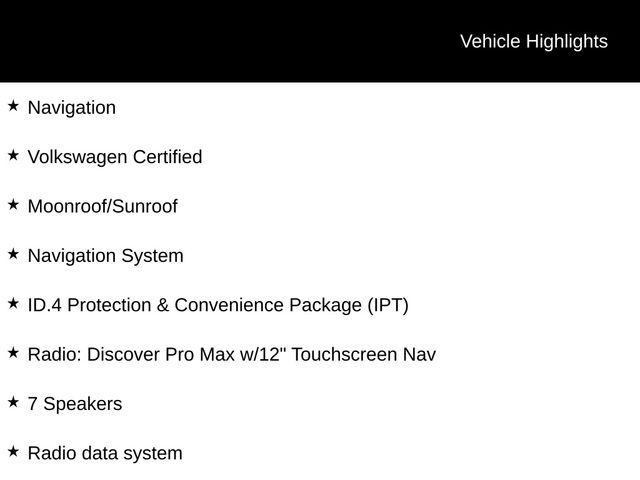Viewport: 640px width, 480px height.
Task: Select the star before ID.4 Protection Package
Action: click(x=12, y=303)
